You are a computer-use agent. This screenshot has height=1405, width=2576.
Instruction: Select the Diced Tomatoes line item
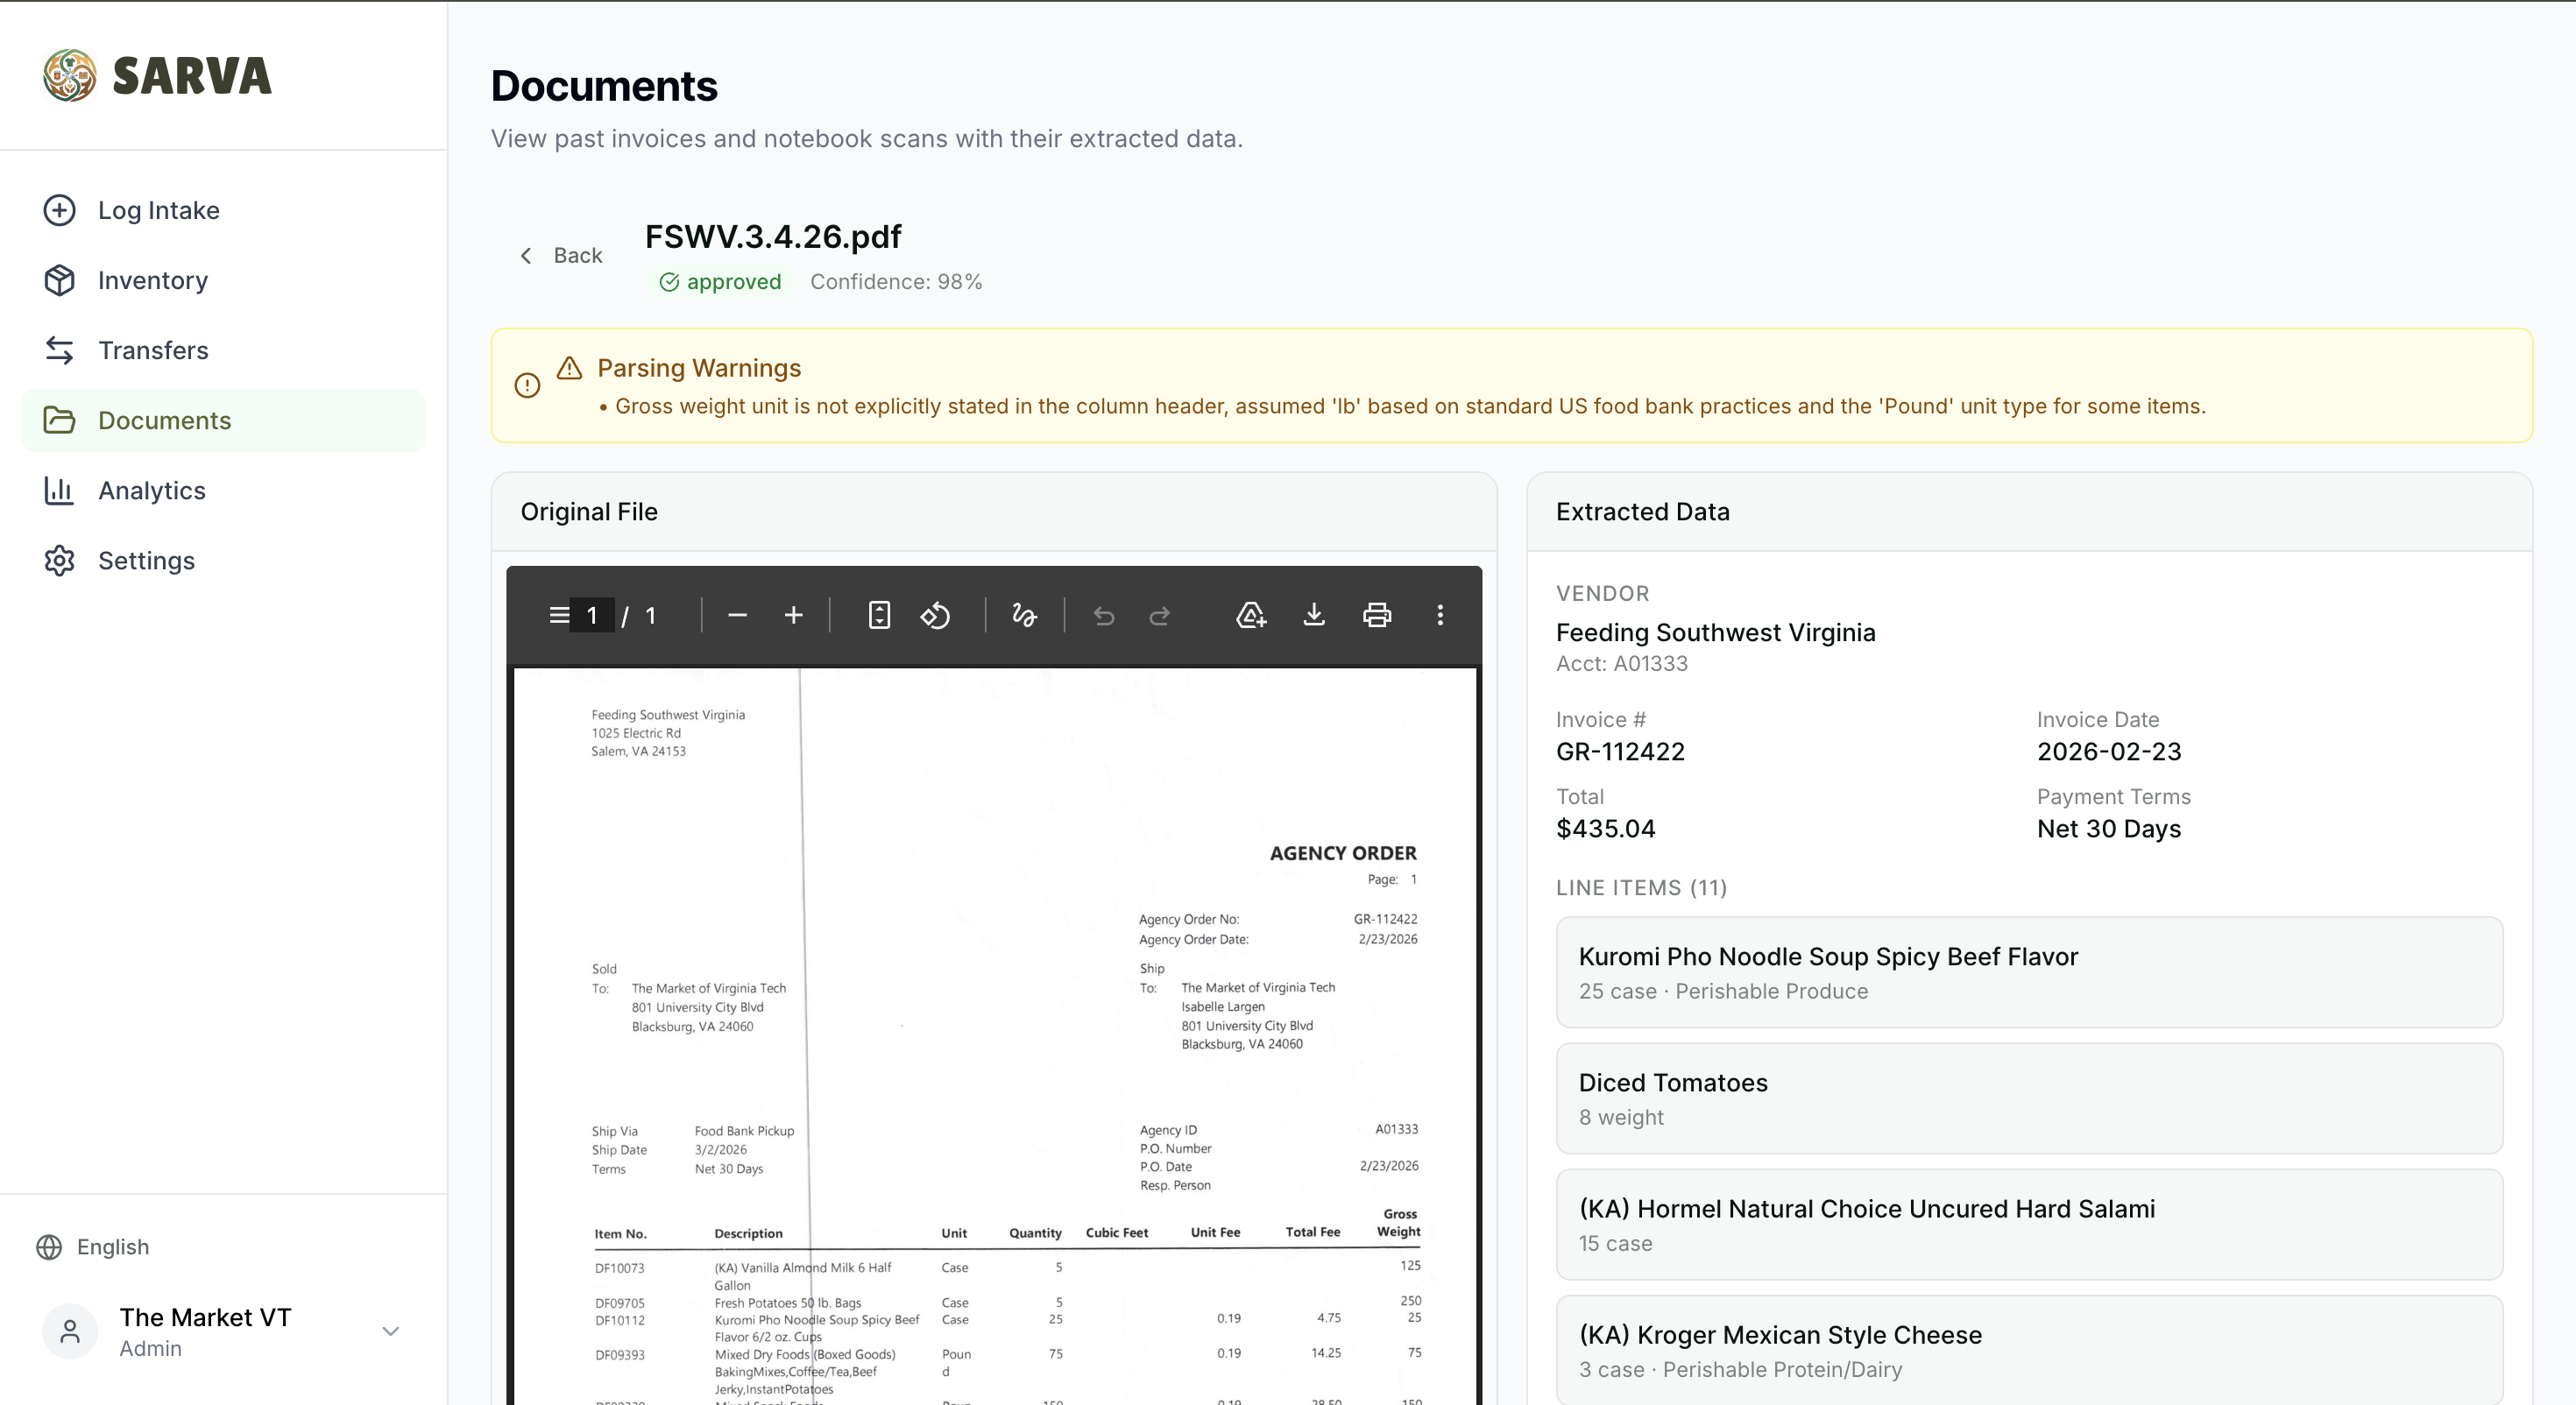click(2029, 1098)
